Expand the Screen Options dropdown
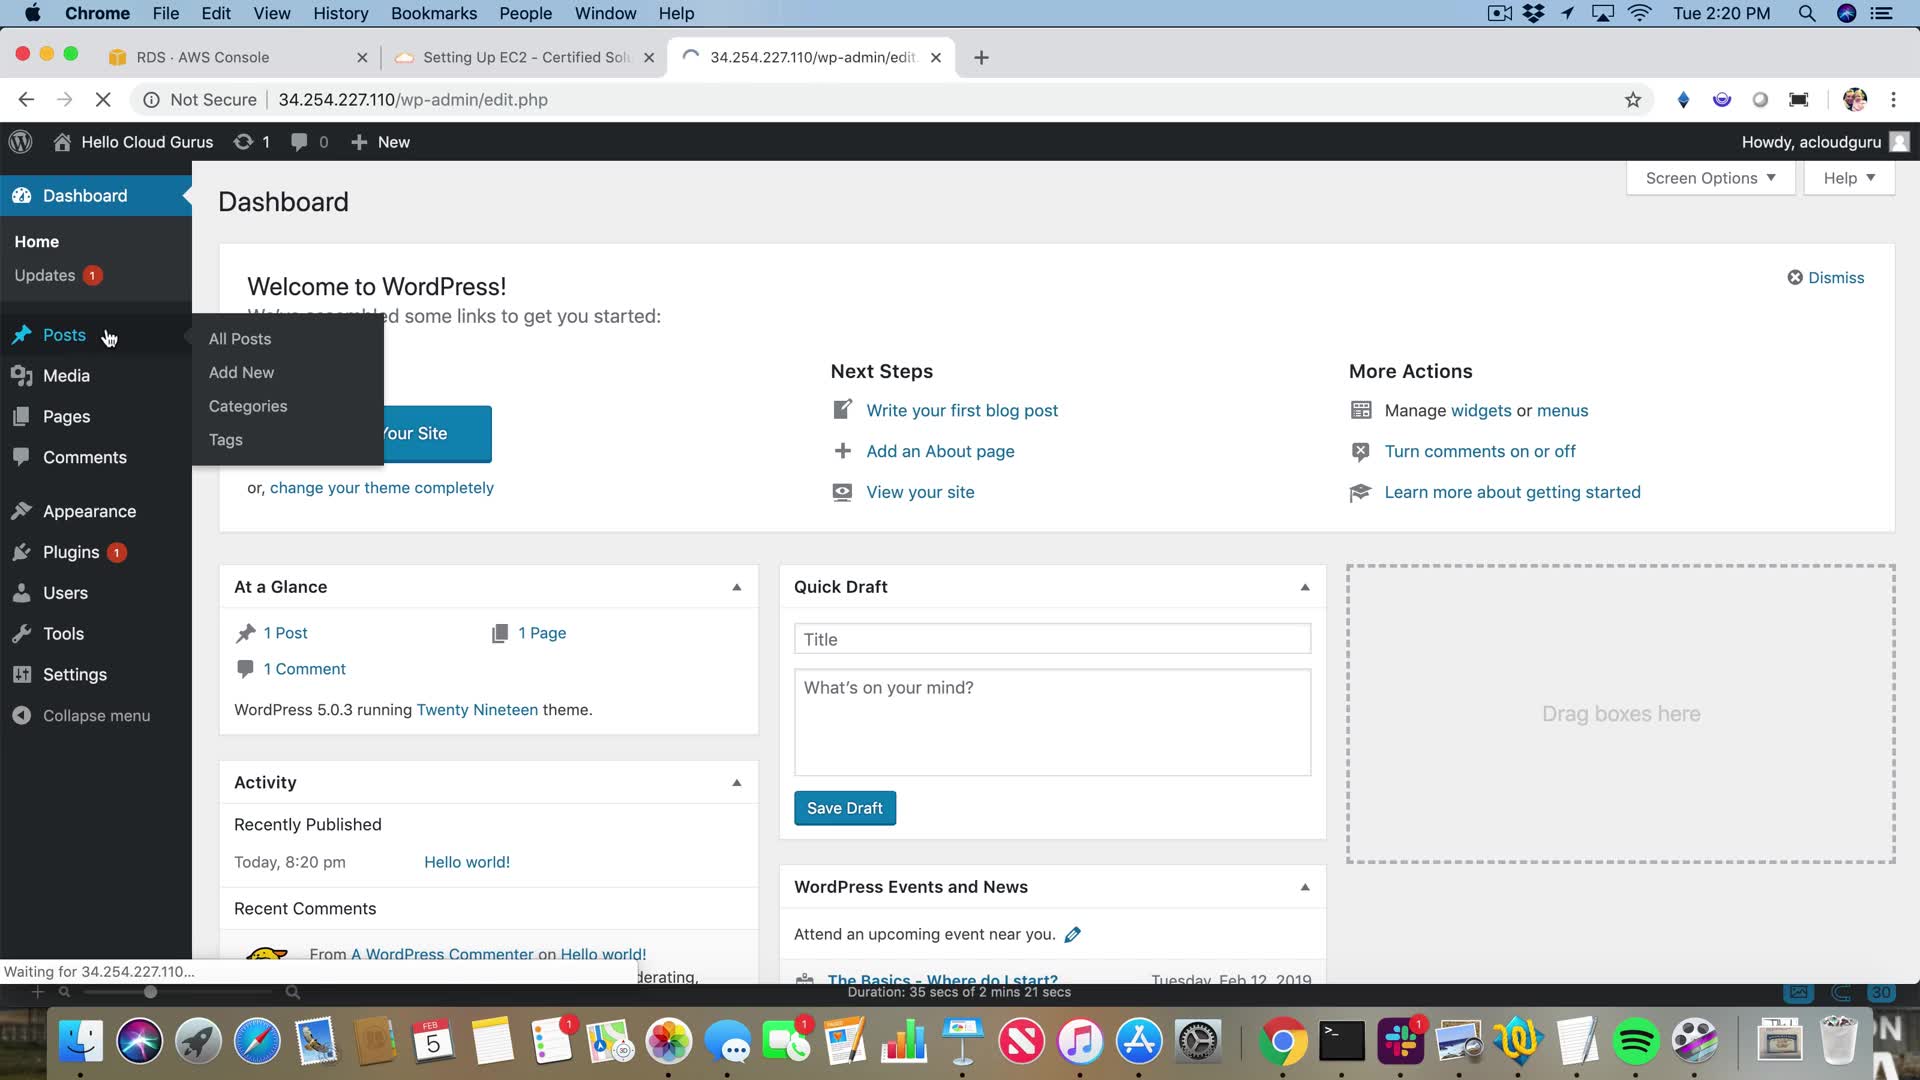Screen dimensions: 1920x1080 click(x=1710, y=178)
